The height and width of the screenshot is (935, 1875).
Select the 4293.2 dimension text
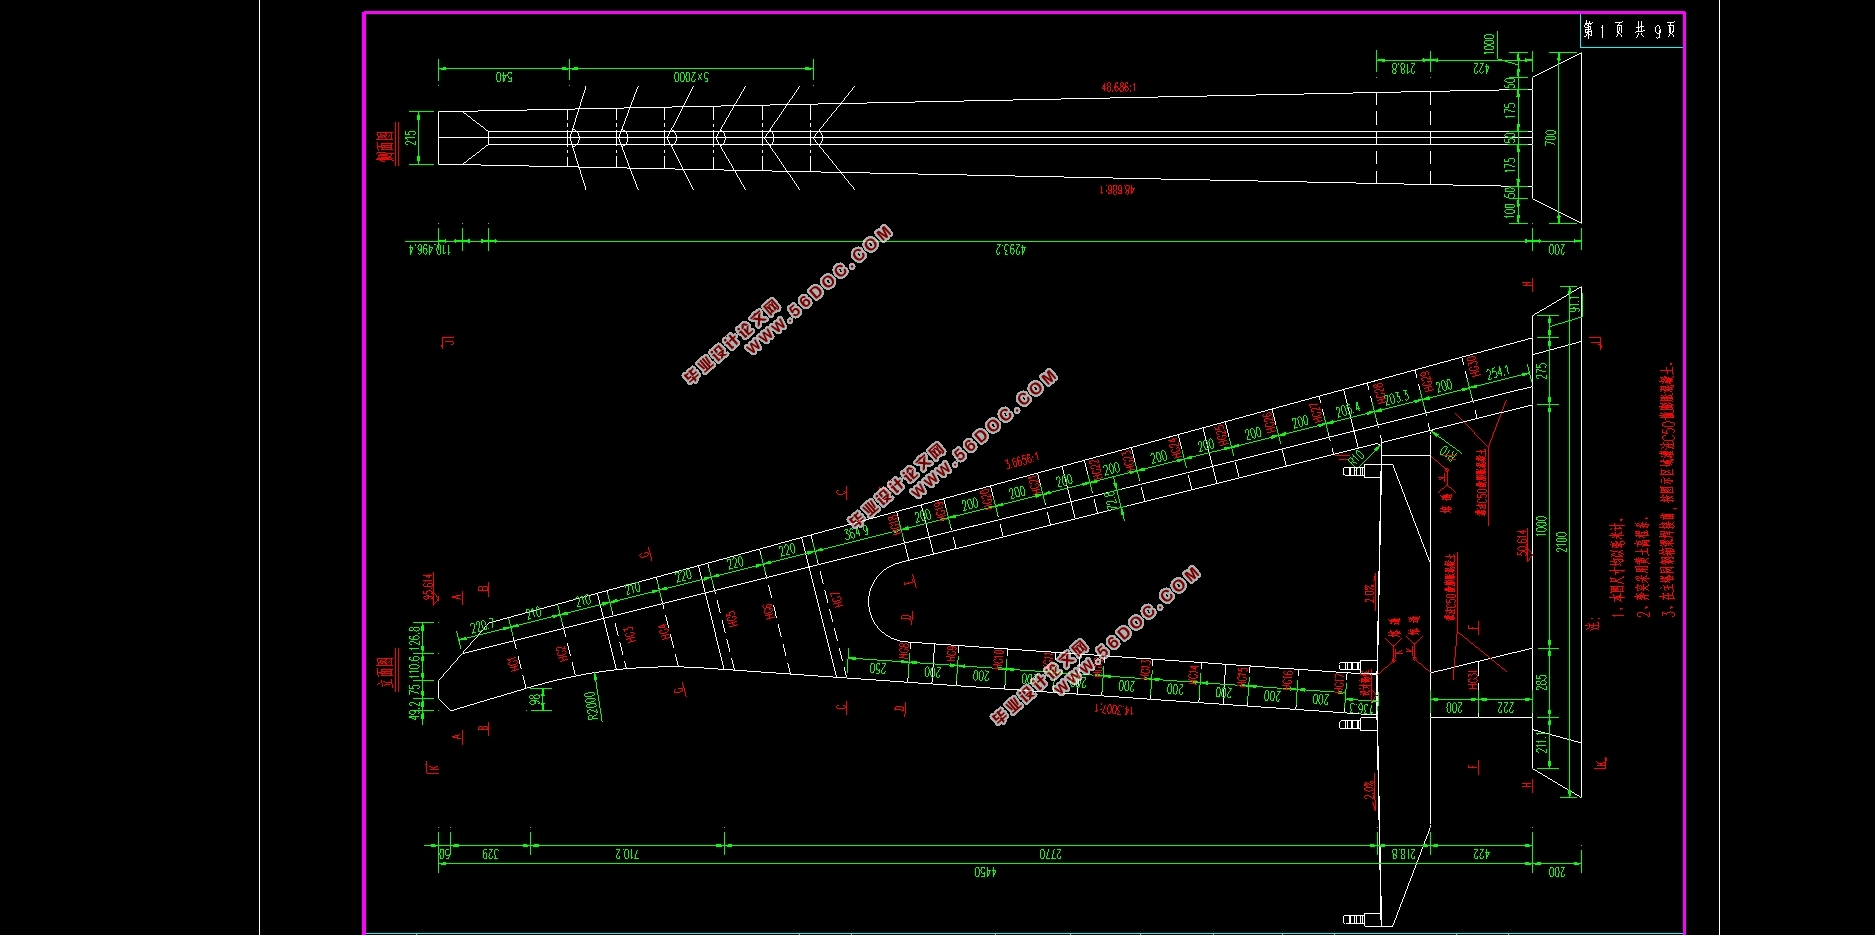tap(1010, 249)
